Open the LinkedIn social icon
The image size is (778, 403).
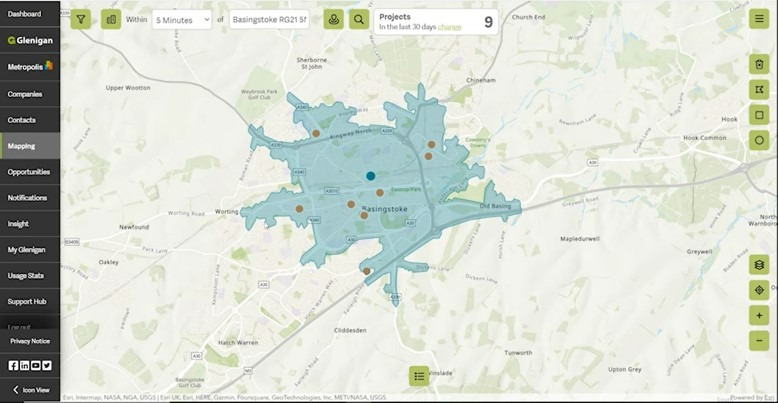pos(24,365)
